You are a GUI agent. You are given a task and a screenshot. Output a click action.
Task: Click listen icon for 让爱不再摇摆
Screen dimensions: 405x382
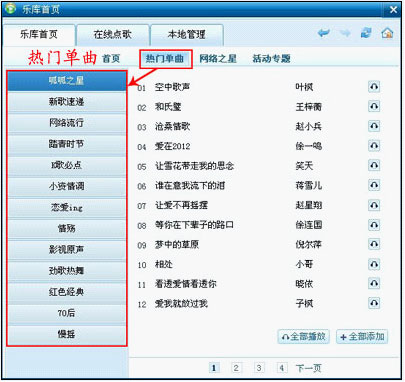374,205
